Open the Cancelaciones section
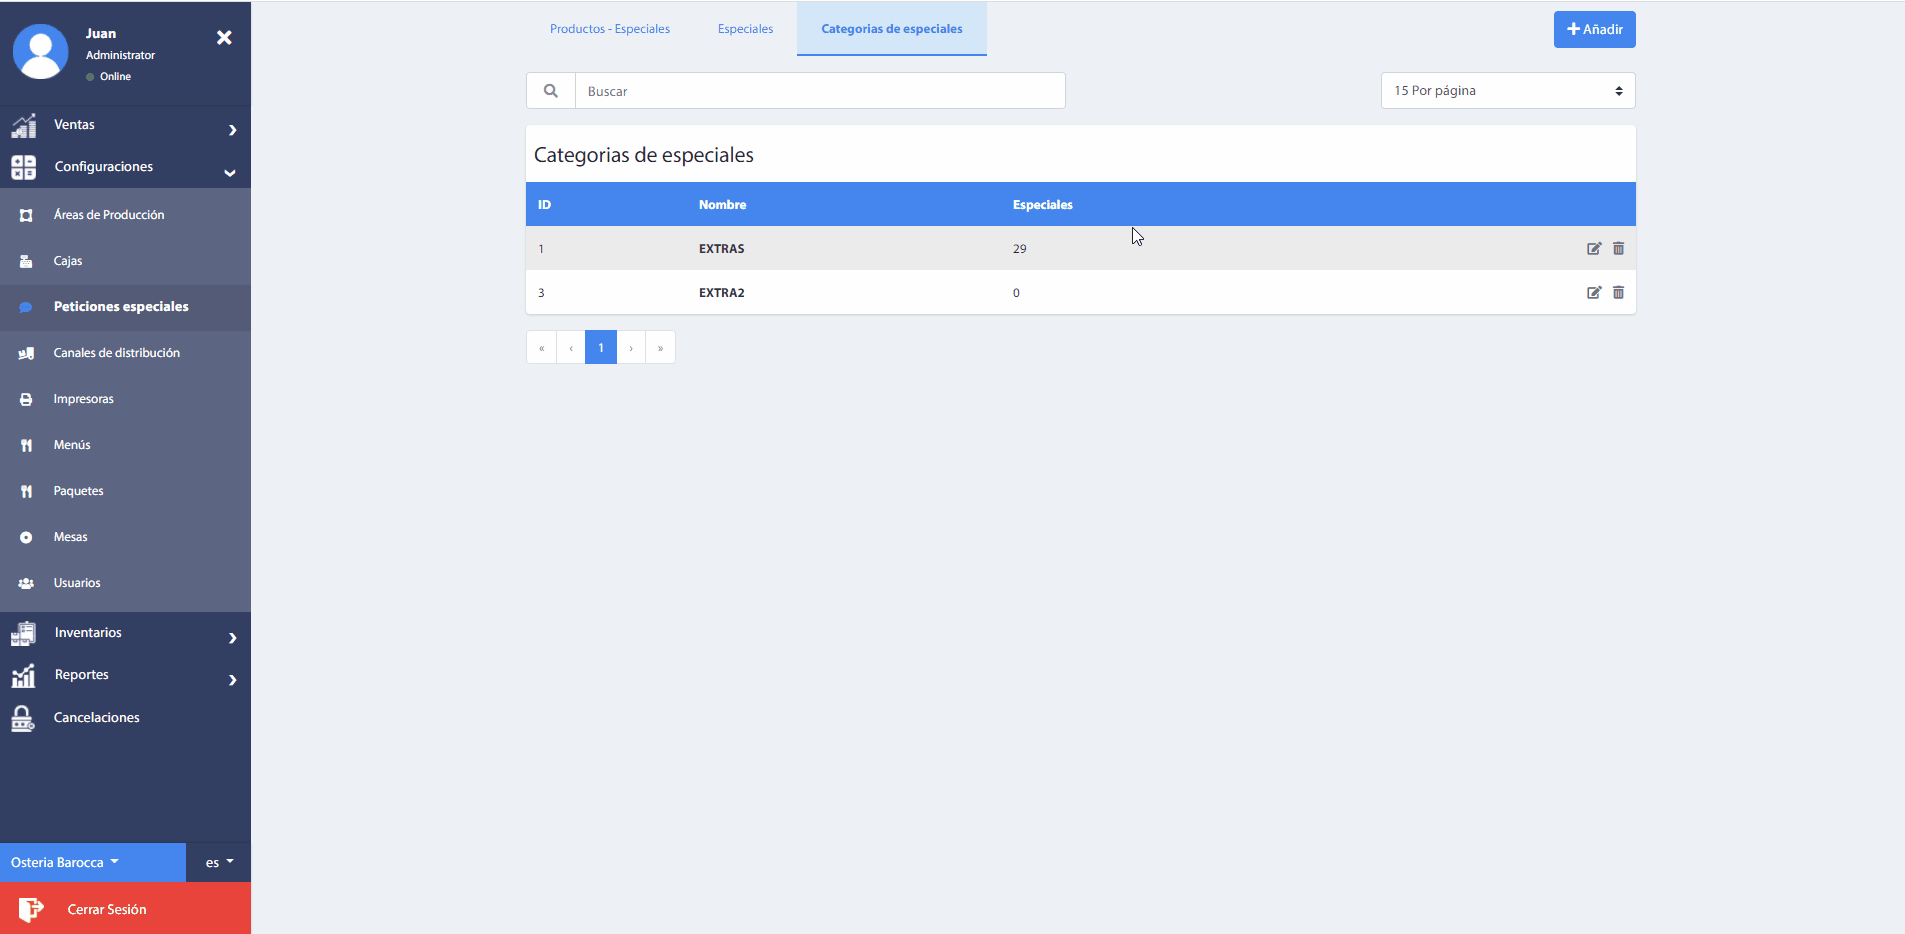1905x934 pixels. point(96,718)
